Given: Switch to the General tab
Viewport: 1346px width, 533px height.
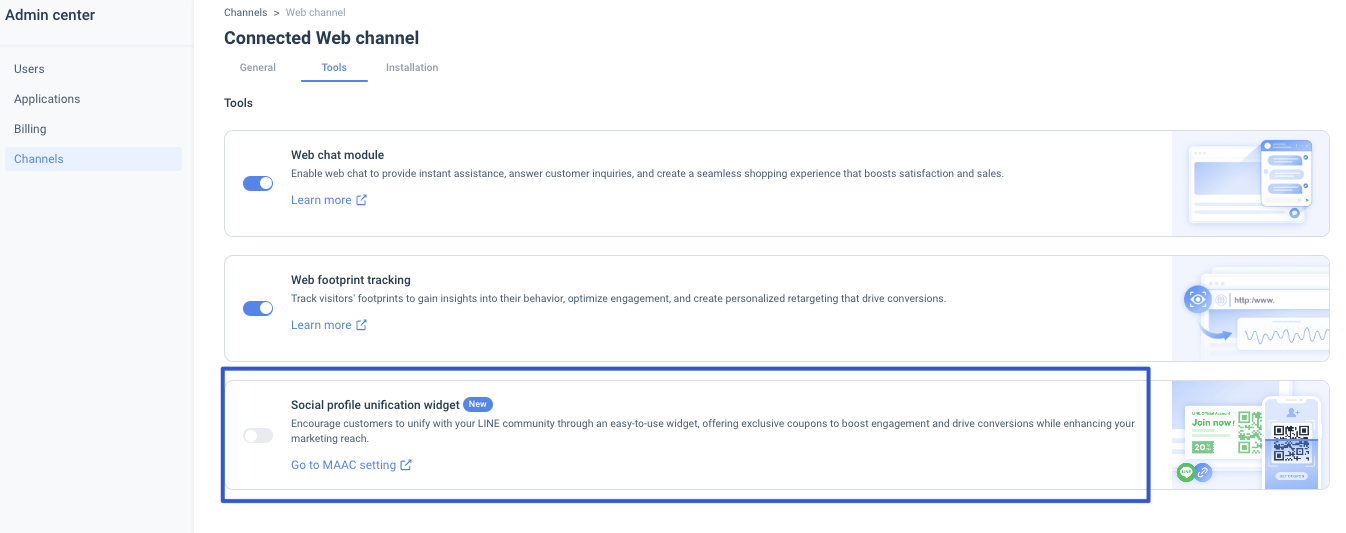Looking at the screenshot, I should [x=258, y=68].
